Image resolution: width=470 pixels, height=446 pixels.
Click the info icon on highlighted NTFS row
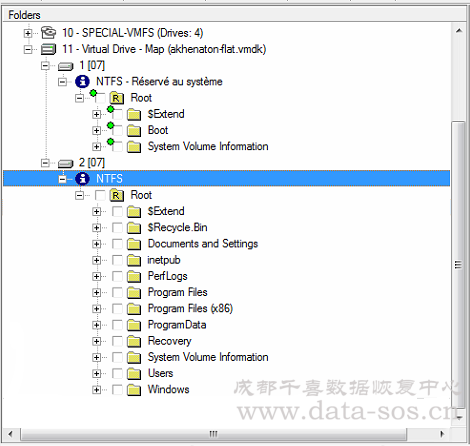82,179
